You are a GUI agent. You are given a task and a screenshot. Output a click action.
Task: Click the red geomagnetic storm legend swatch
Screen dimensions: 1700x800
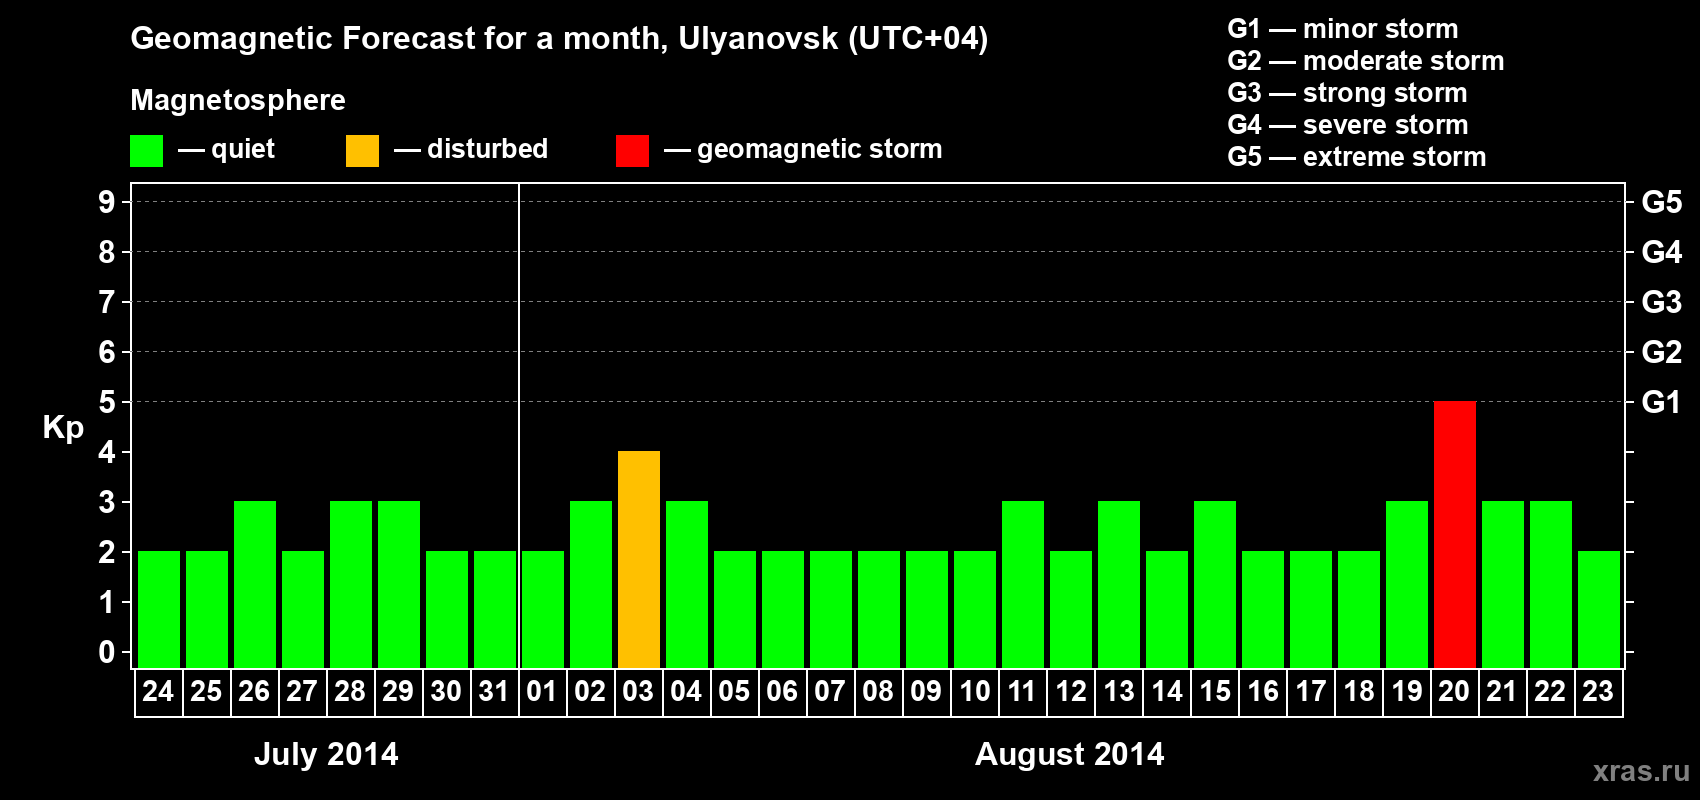coord(632,151)
